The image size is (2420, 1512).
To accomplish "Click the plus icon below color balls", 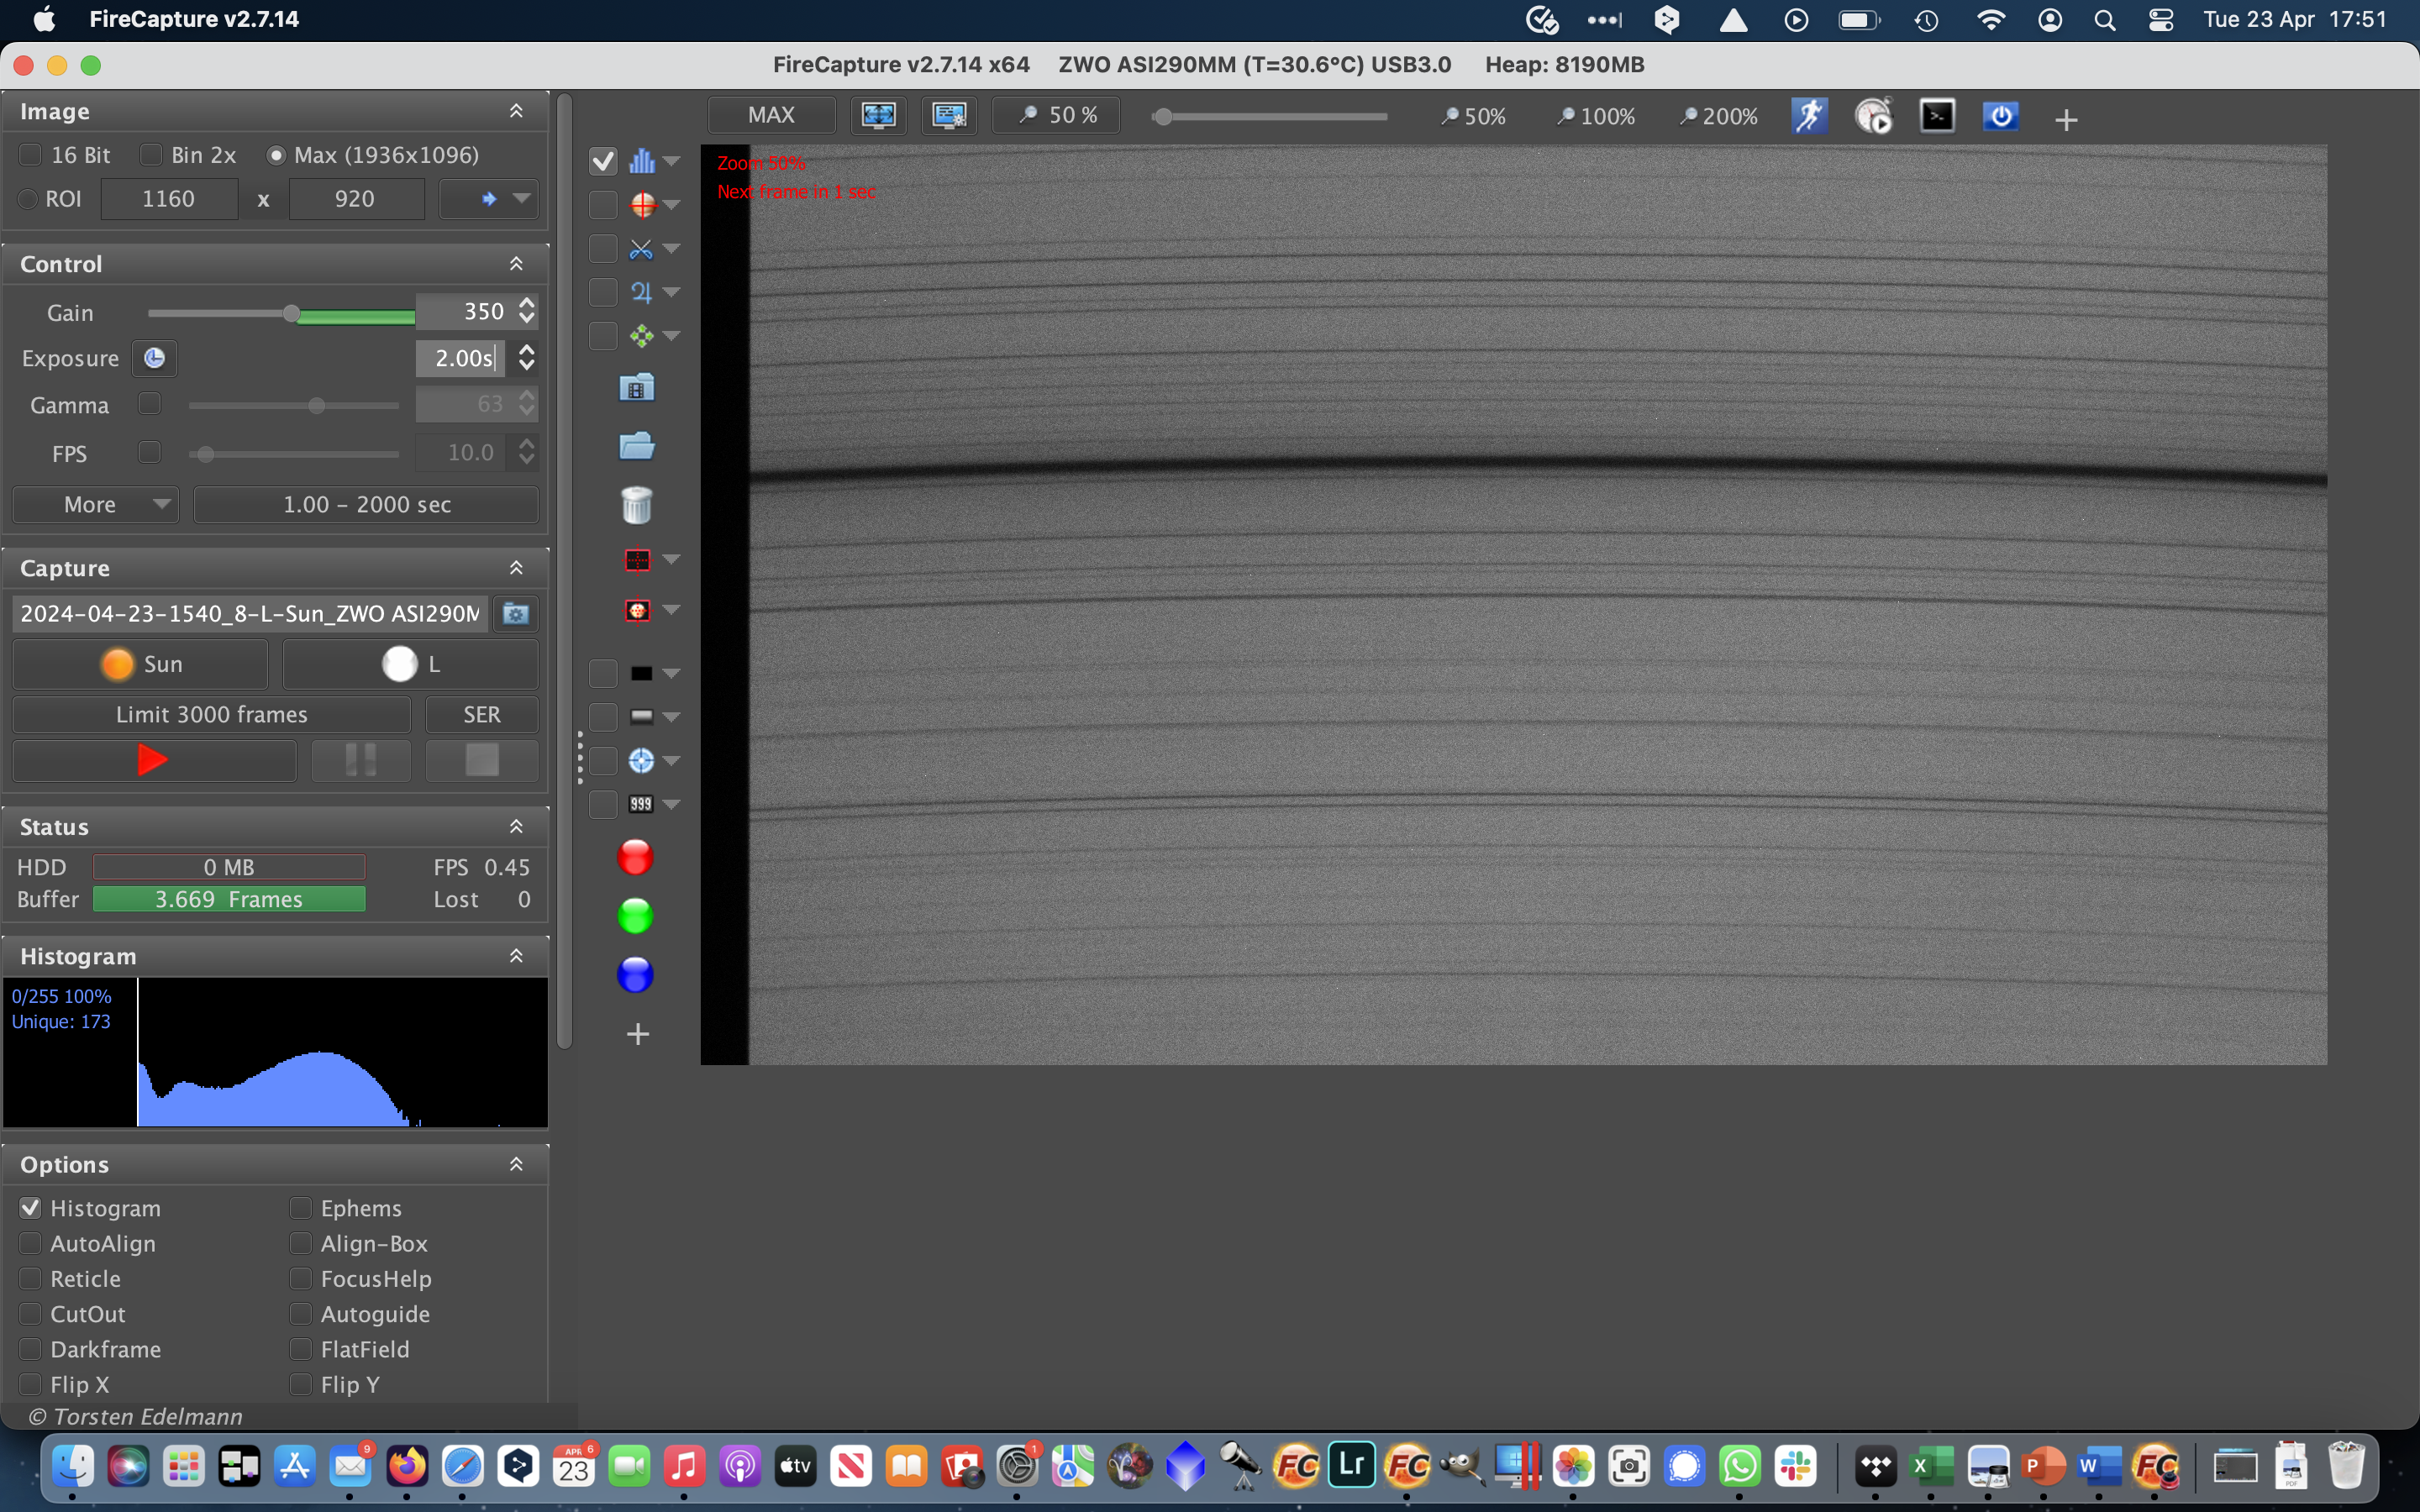I will (638, 1034).
